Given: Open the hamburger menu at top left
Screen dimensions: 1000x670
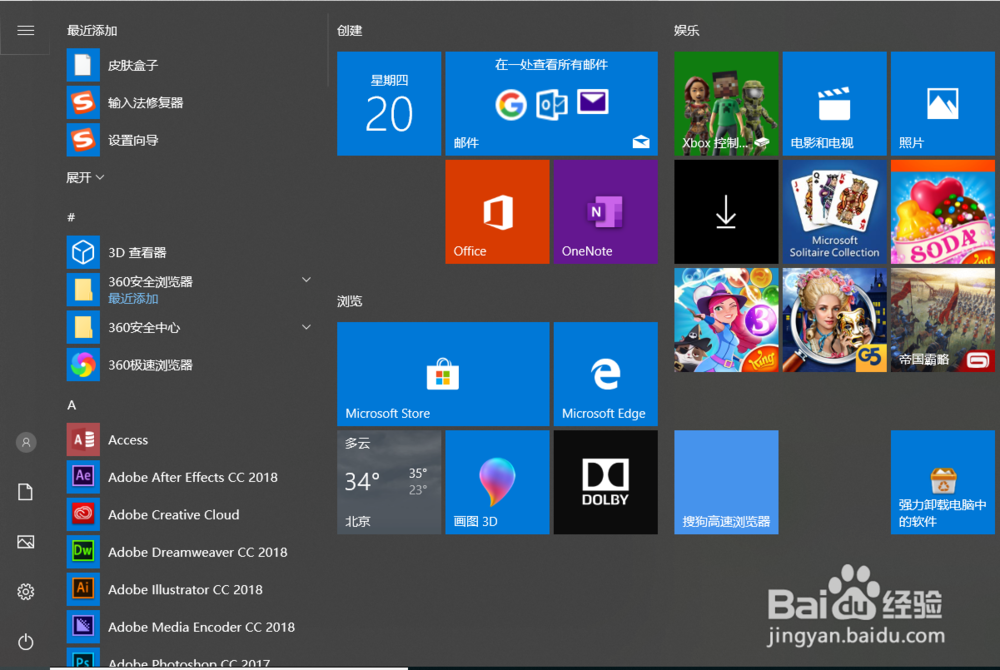Looking at the screenshot, I should point(26,31).
